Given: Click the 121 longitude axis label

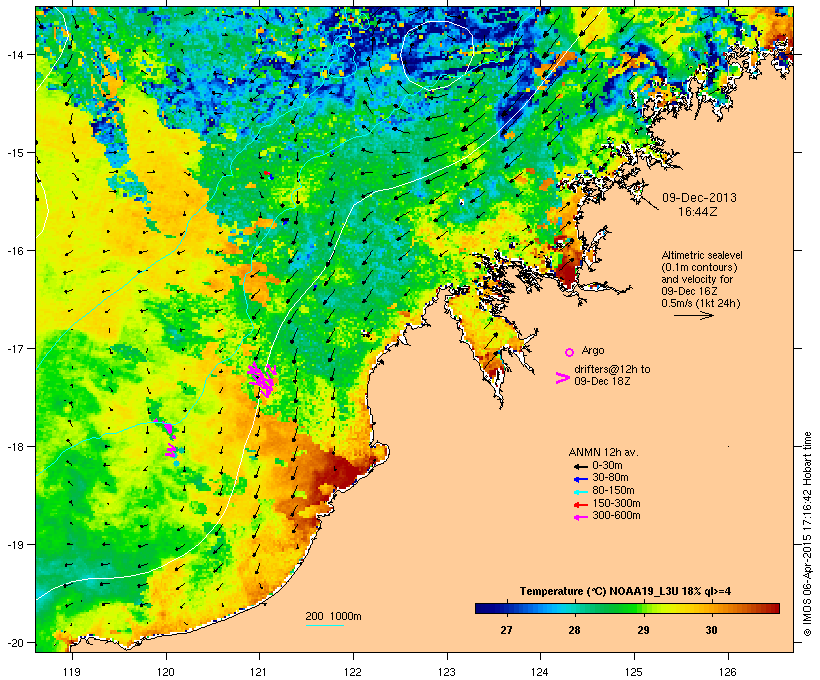Looking at the screenshot, I should pos(259,672).
